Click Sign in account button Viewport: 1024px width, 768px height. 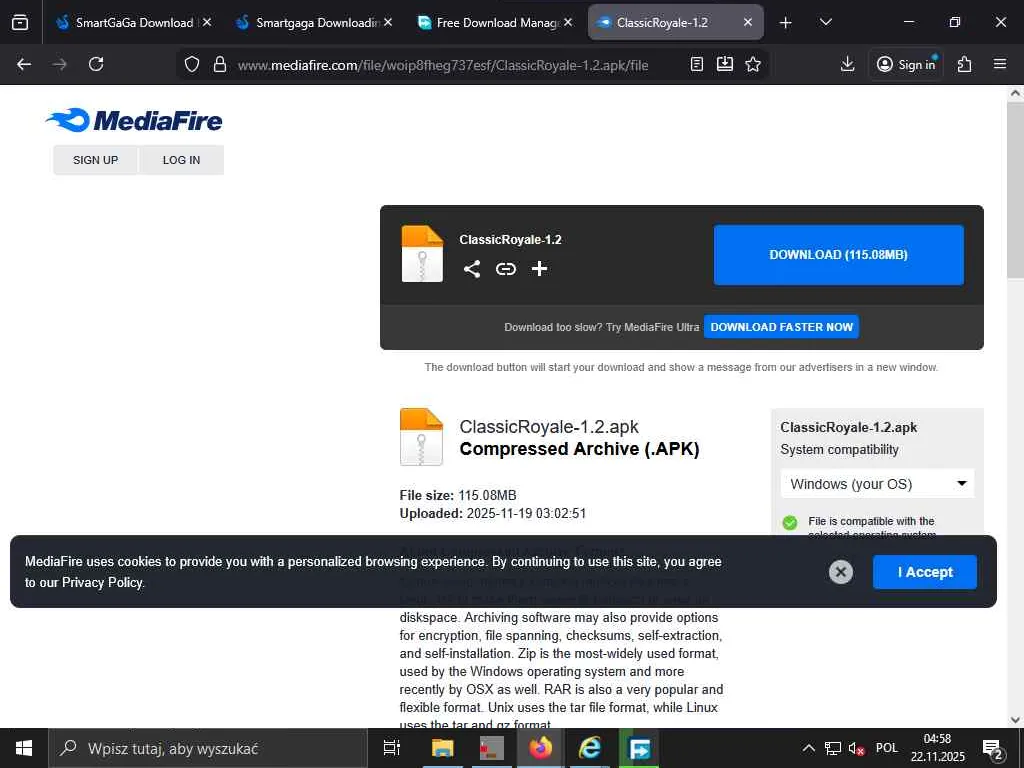tap(906, 64)
